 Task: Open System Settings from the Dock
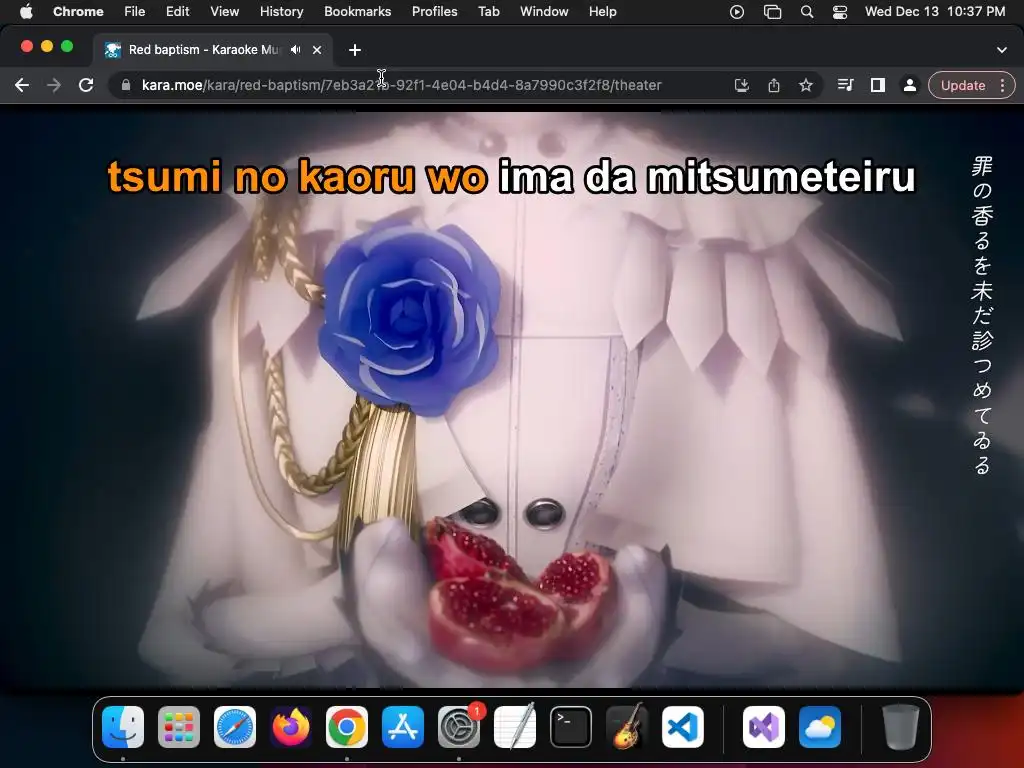tap(459, 727)
